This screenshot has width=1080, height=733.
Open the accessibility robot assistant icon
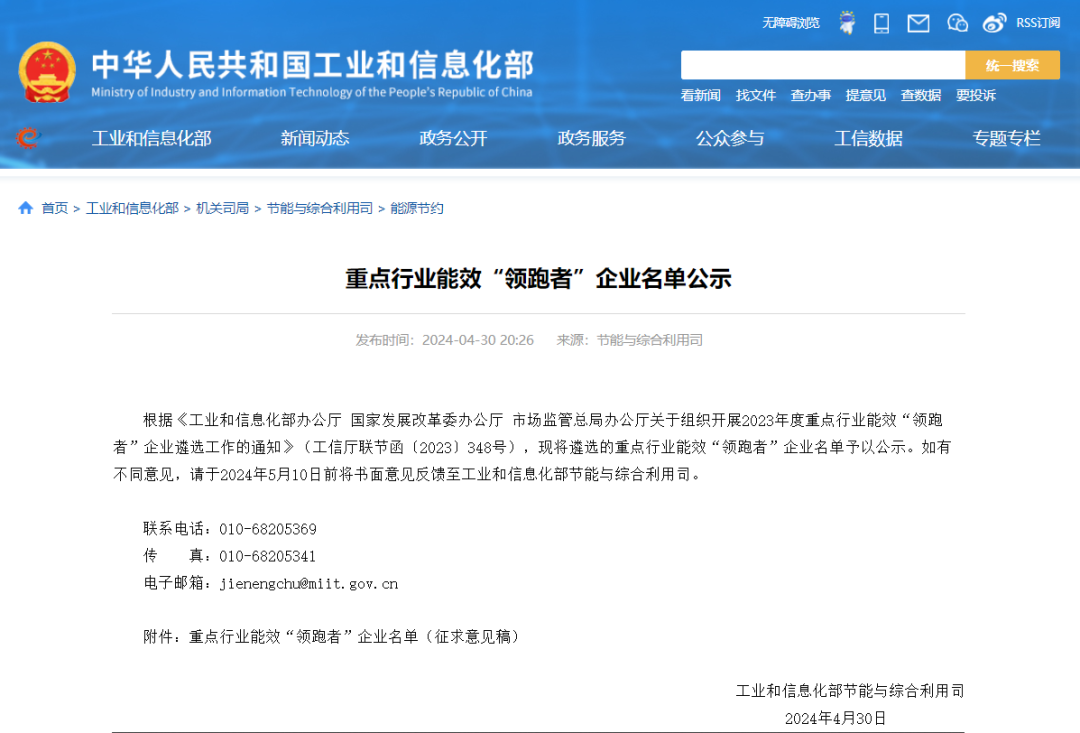[x=847, y=23]
